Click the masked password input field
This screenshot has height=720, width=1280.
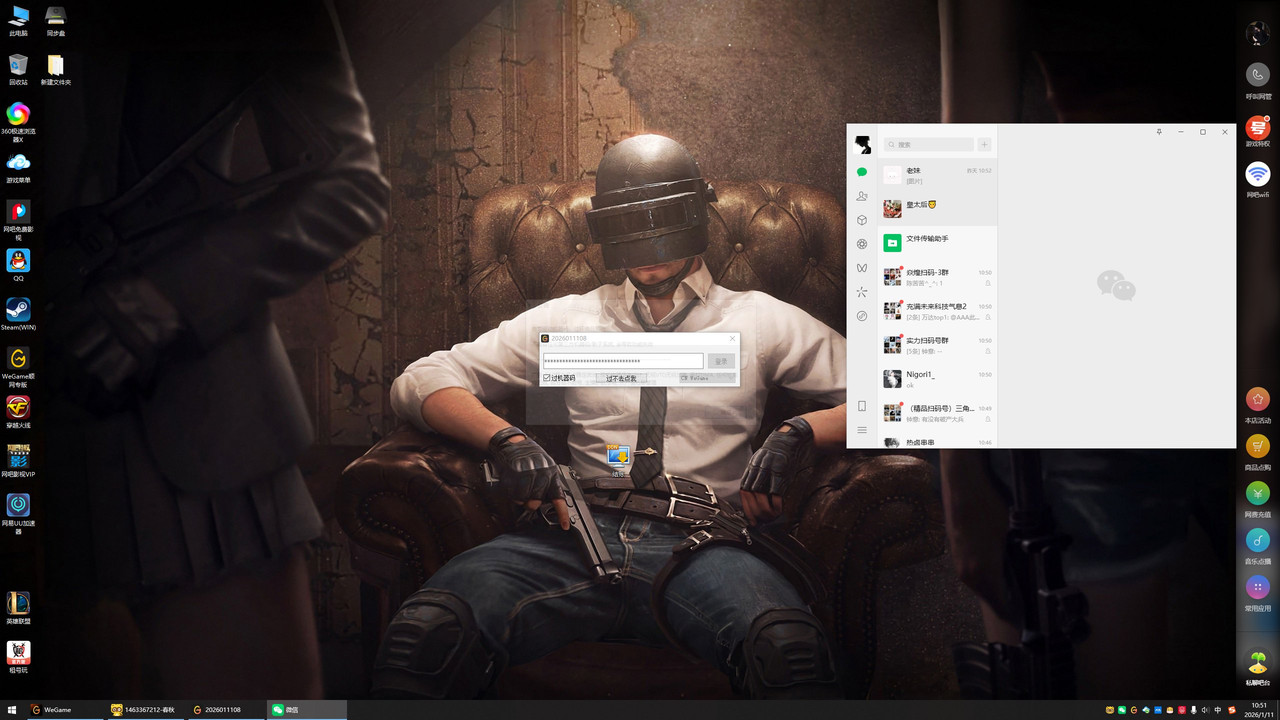(622, 361)
